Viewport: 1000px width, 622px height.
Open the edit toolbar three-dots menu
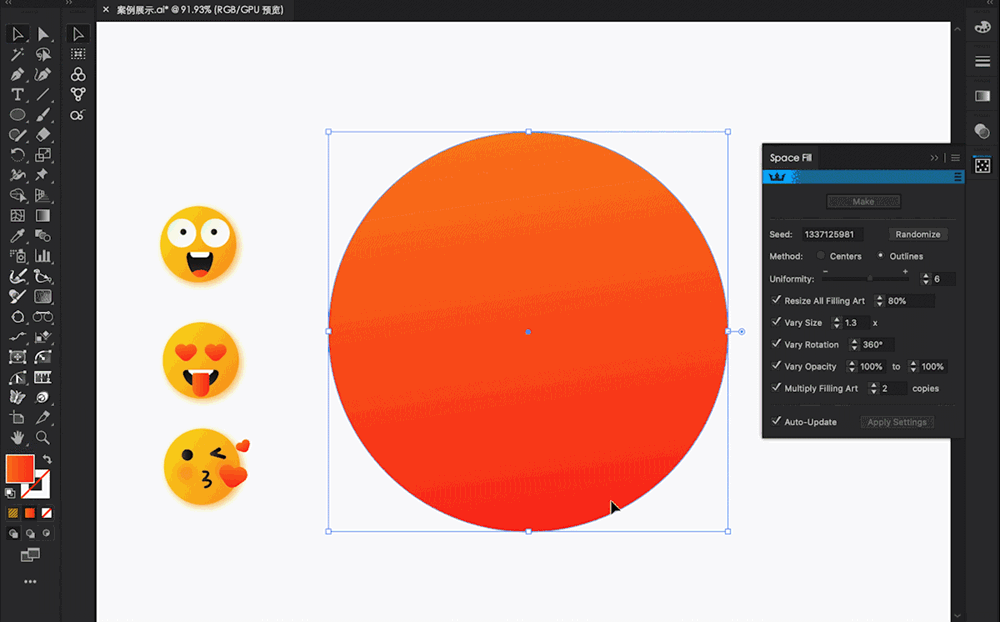click(x=30, y=581)
